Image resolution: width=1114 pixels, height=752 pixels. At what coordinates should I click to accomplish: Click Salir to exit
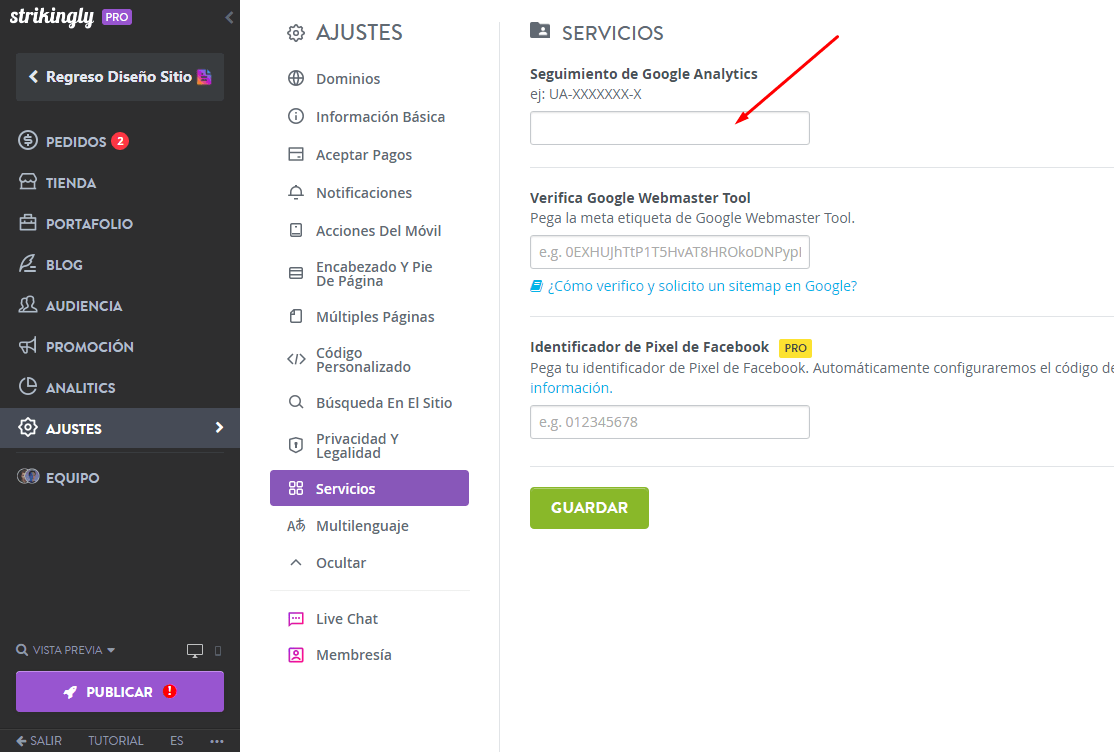click(39, 741)
